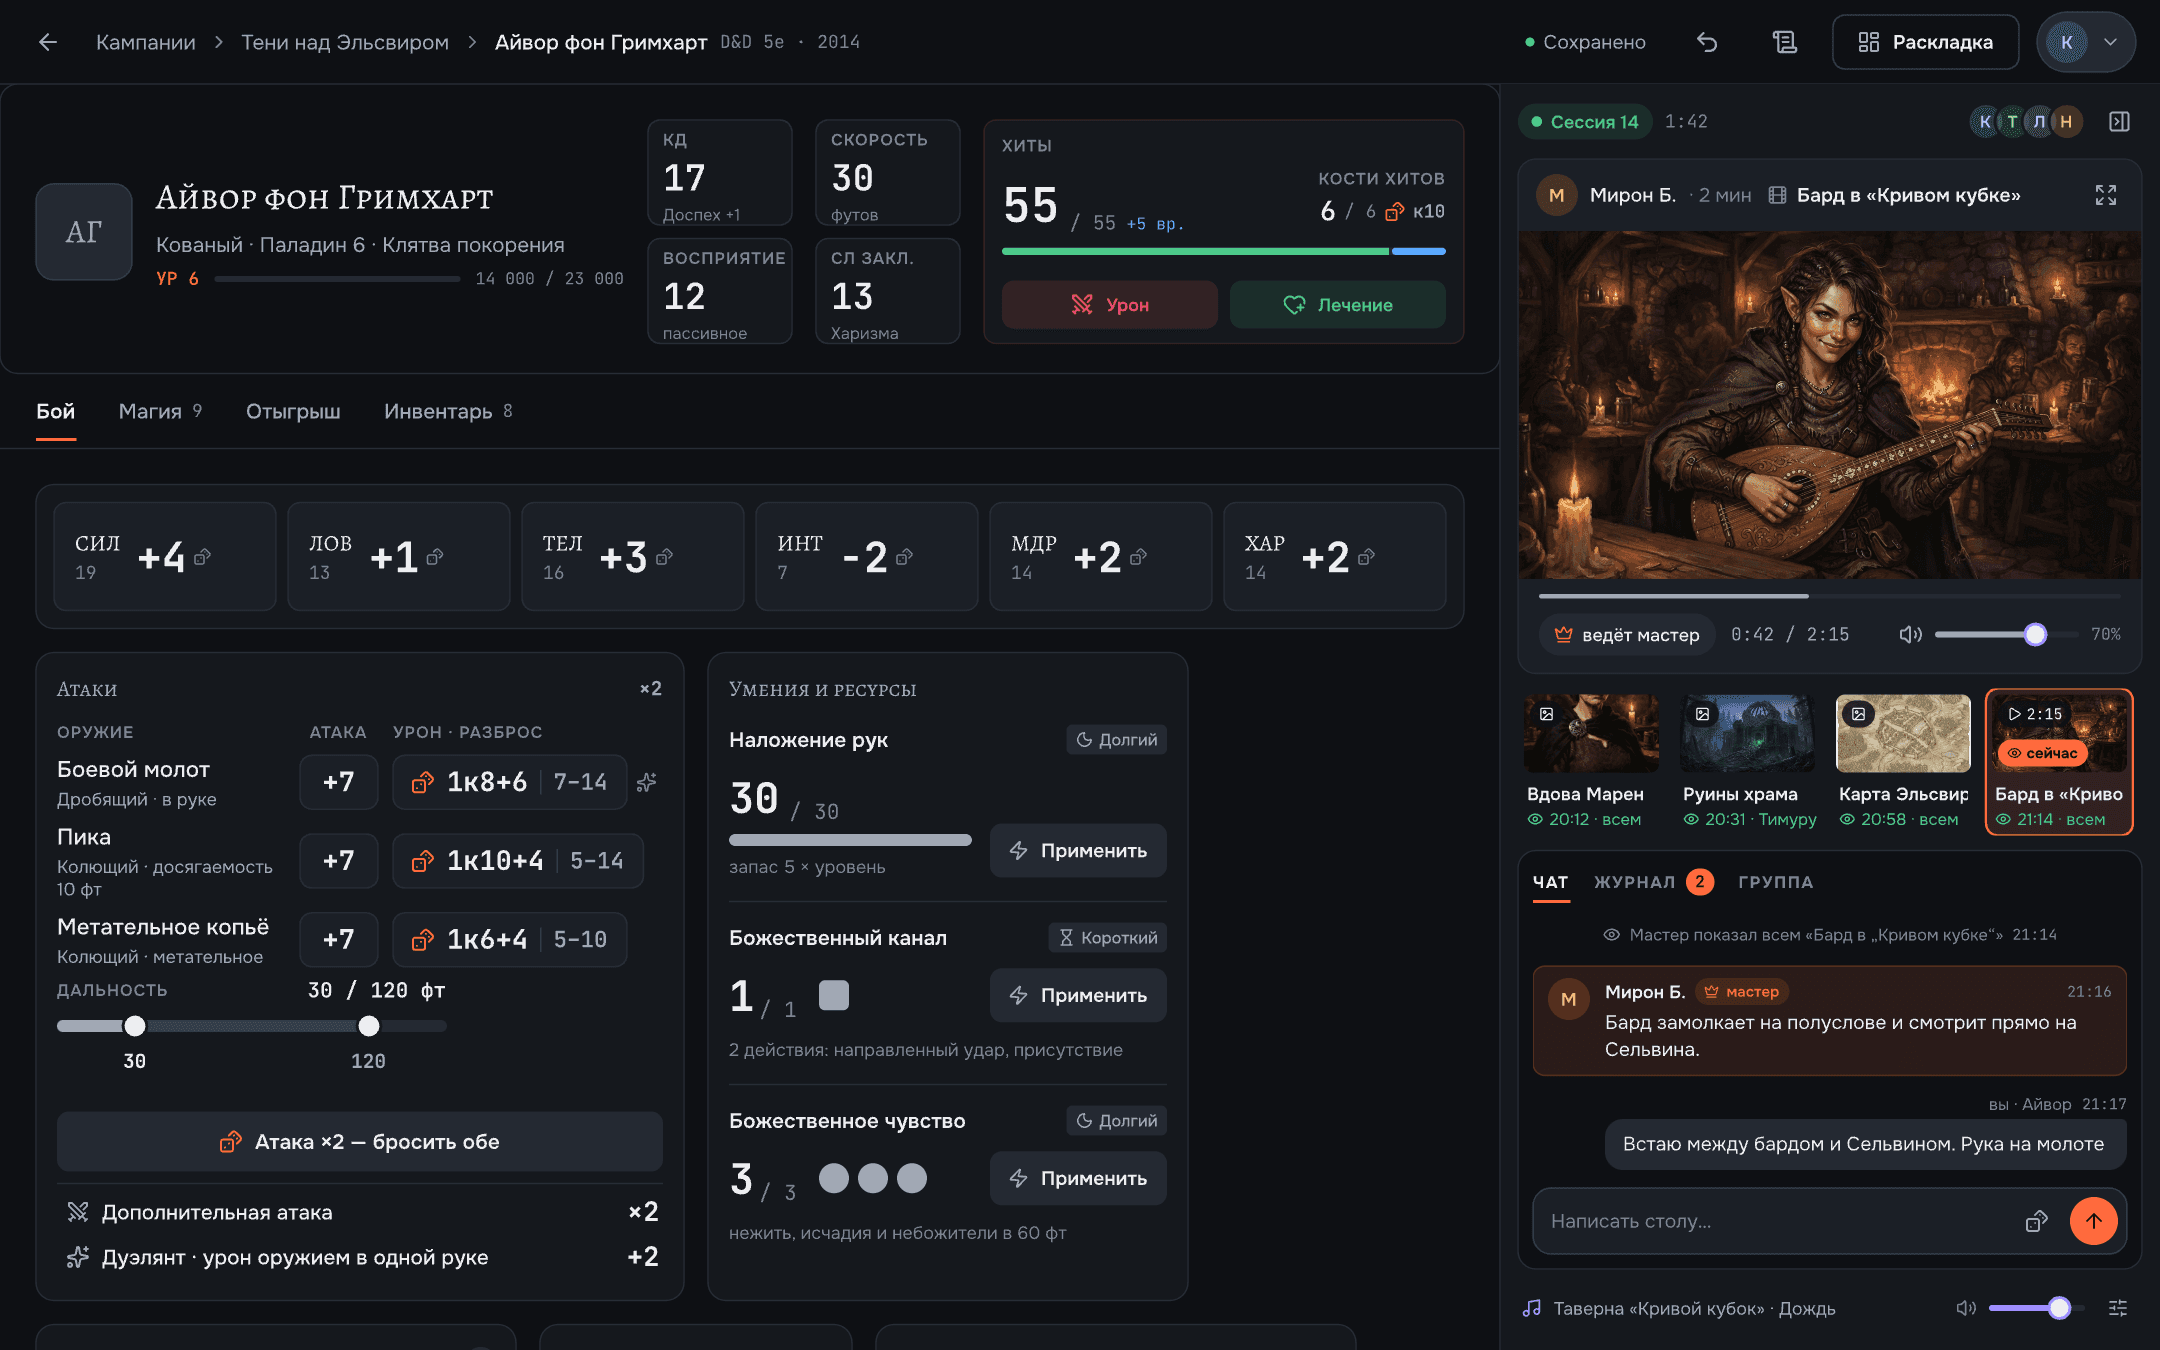Roll the Intelligence check die icon
This screenshot has height=1350, width=2160.
905,557
